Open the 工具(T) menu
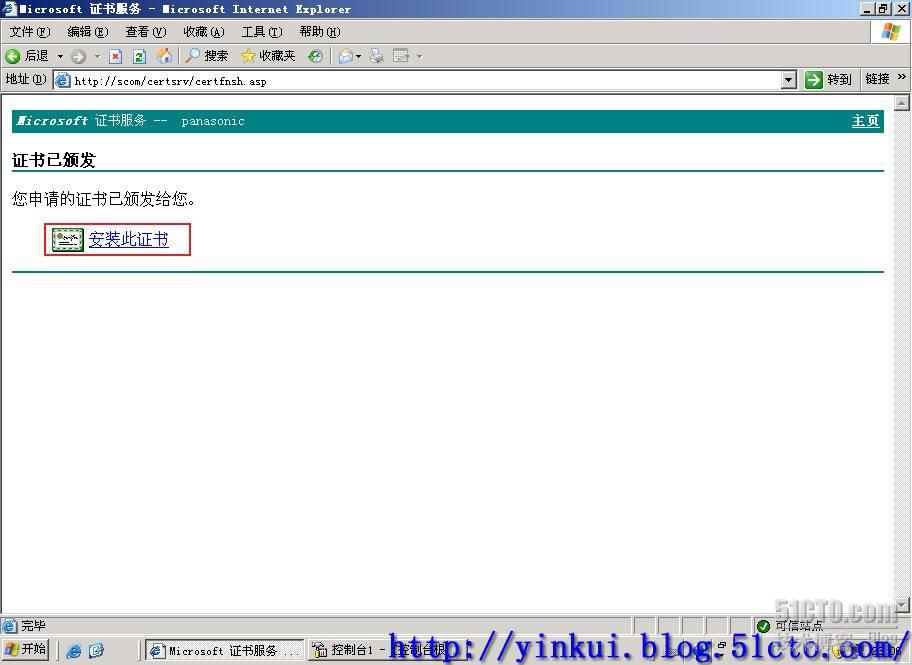Image resolution: width=912 pixels, height=665 pixels. (262, 32)
